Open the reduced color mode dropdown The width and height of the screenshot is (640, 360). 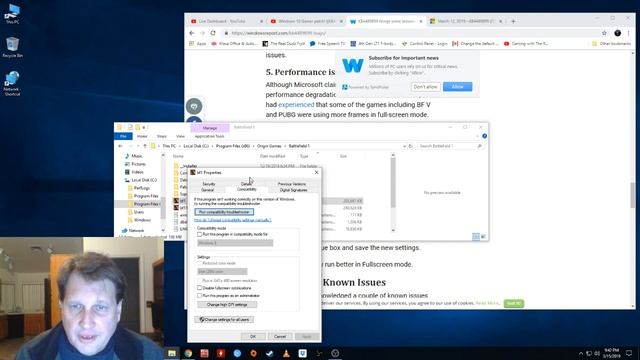click(x=222, y=271)
